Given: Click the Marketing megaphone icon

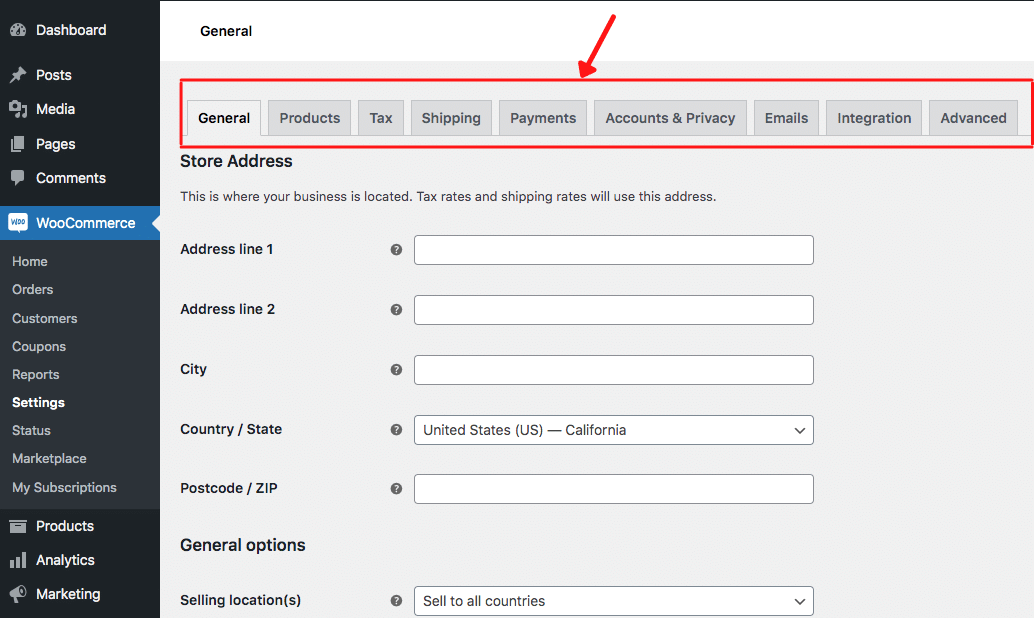Looking at the screenshot, I should click(x=18, y=594).
